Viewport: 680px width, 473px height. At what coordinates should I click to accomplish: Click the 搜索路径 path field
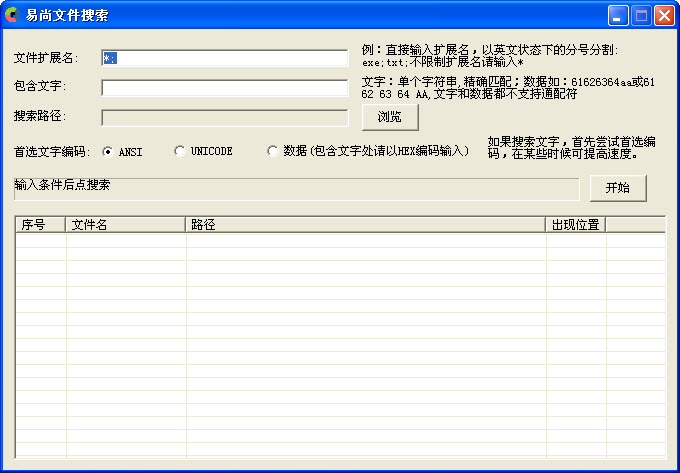coord(224,117)
